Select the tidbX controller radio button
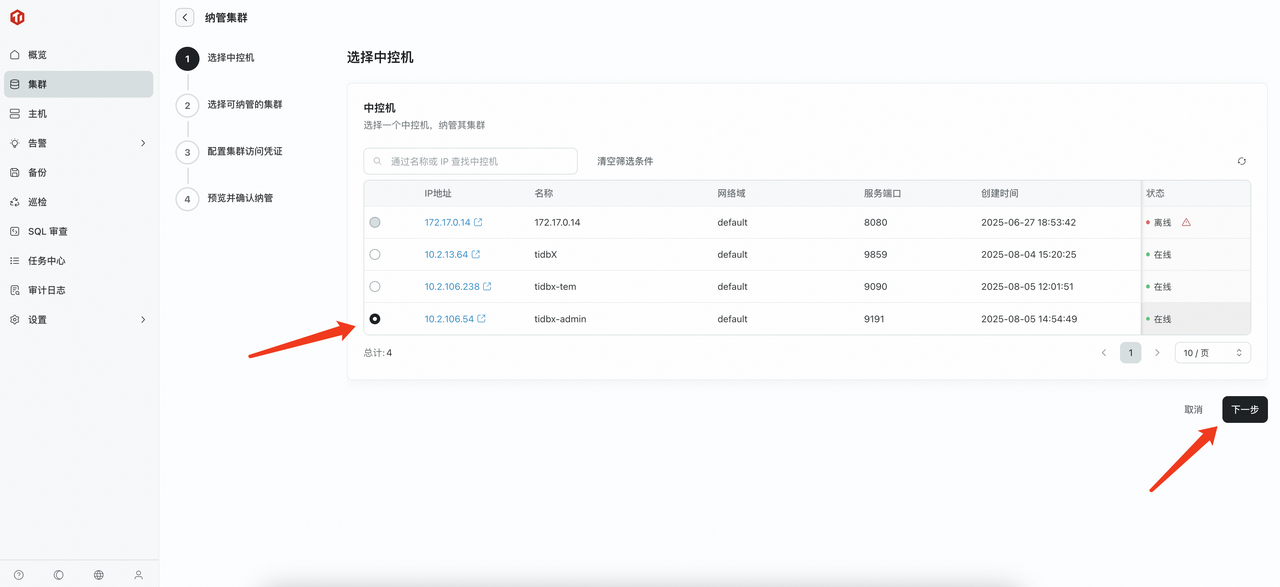1280x587 pixels. (x=375, y=254)
